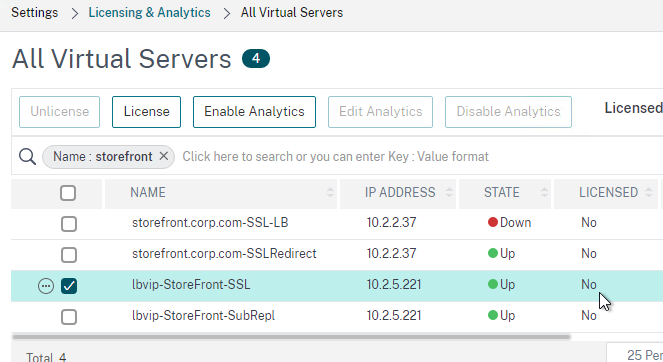Sort by STATE column arrows
Viewport: 663px width, 362px height.
point(544,193)
